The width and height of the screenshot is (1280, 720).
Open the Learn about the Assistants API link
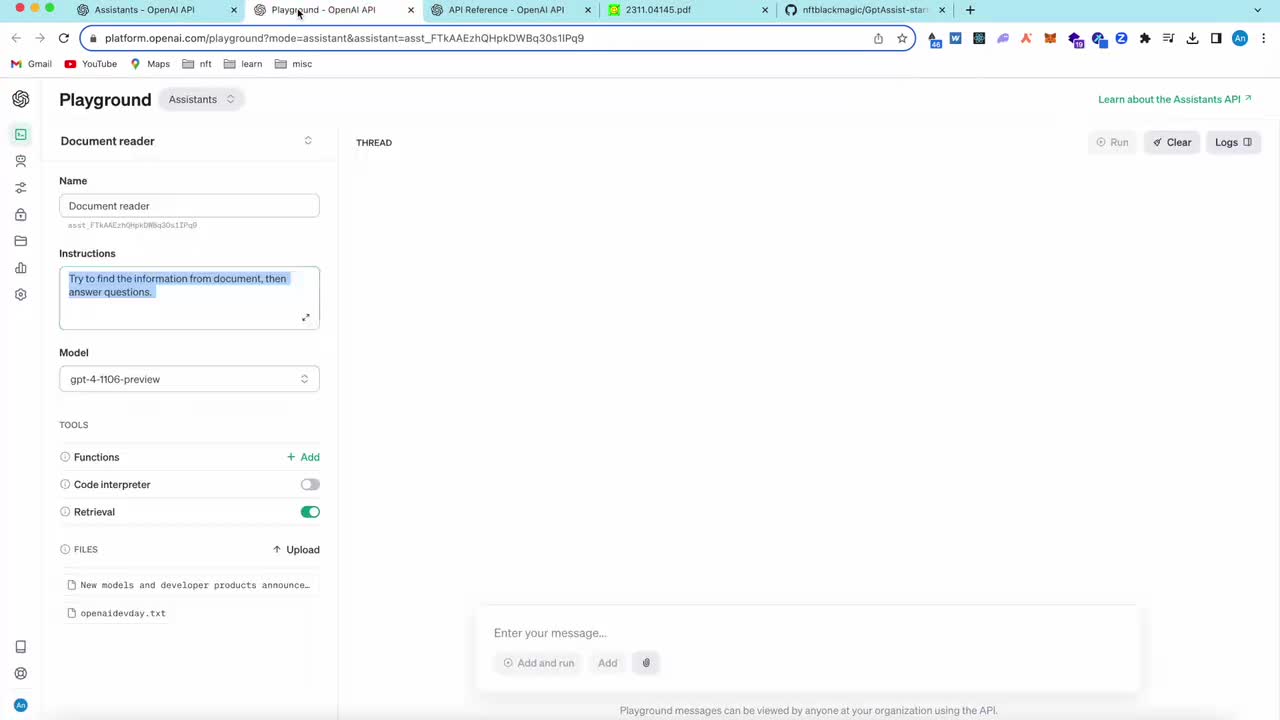coord(1174,99)
